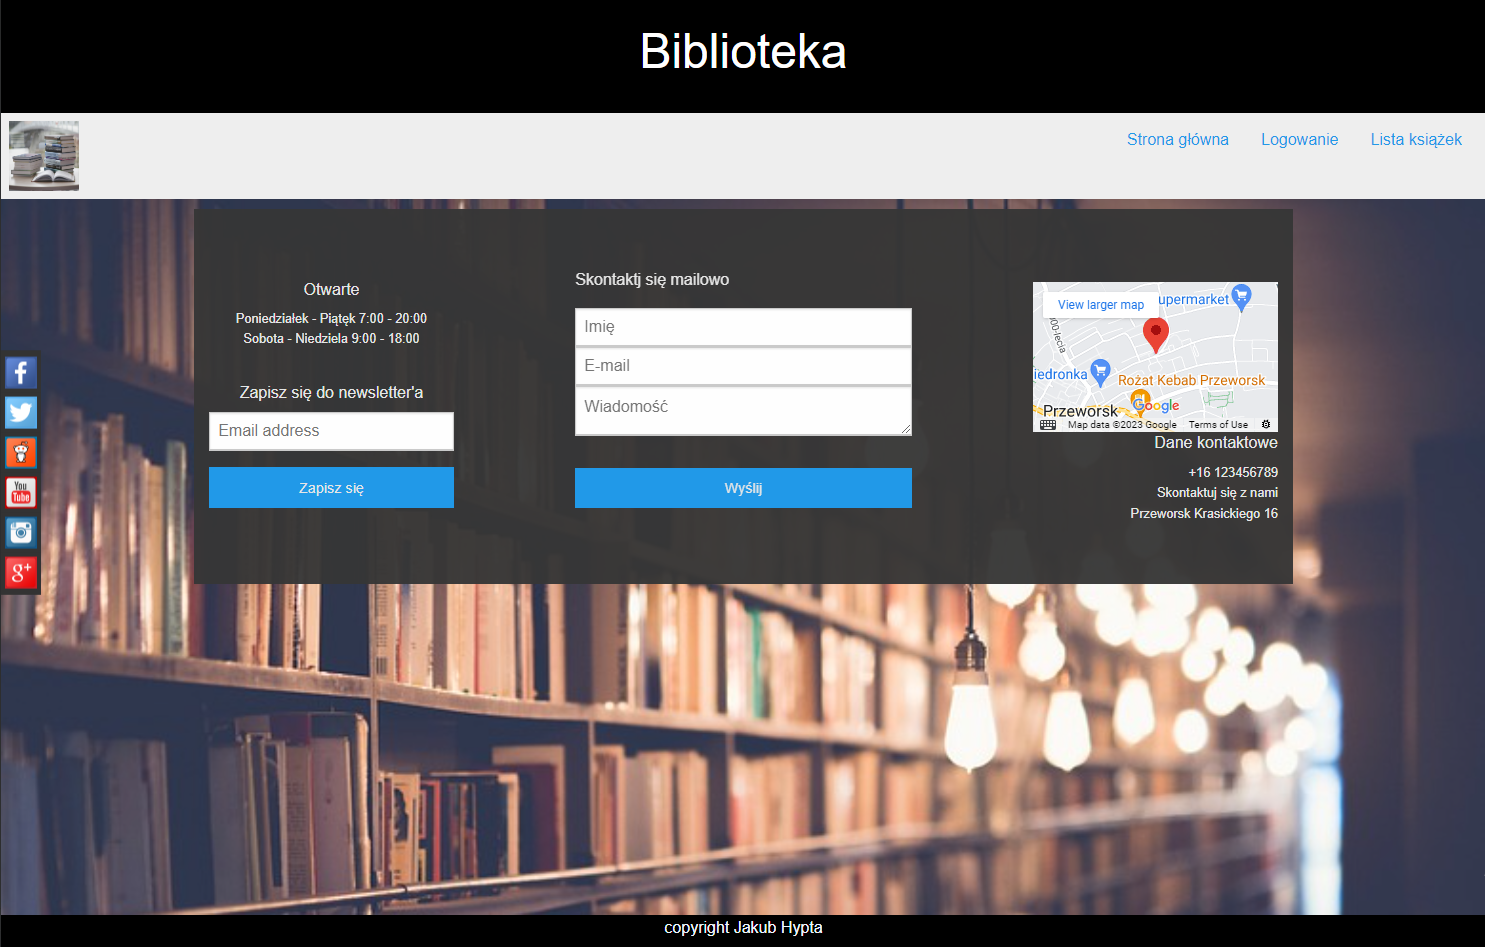Click the Google logo on the map

tap(1157, 405)
